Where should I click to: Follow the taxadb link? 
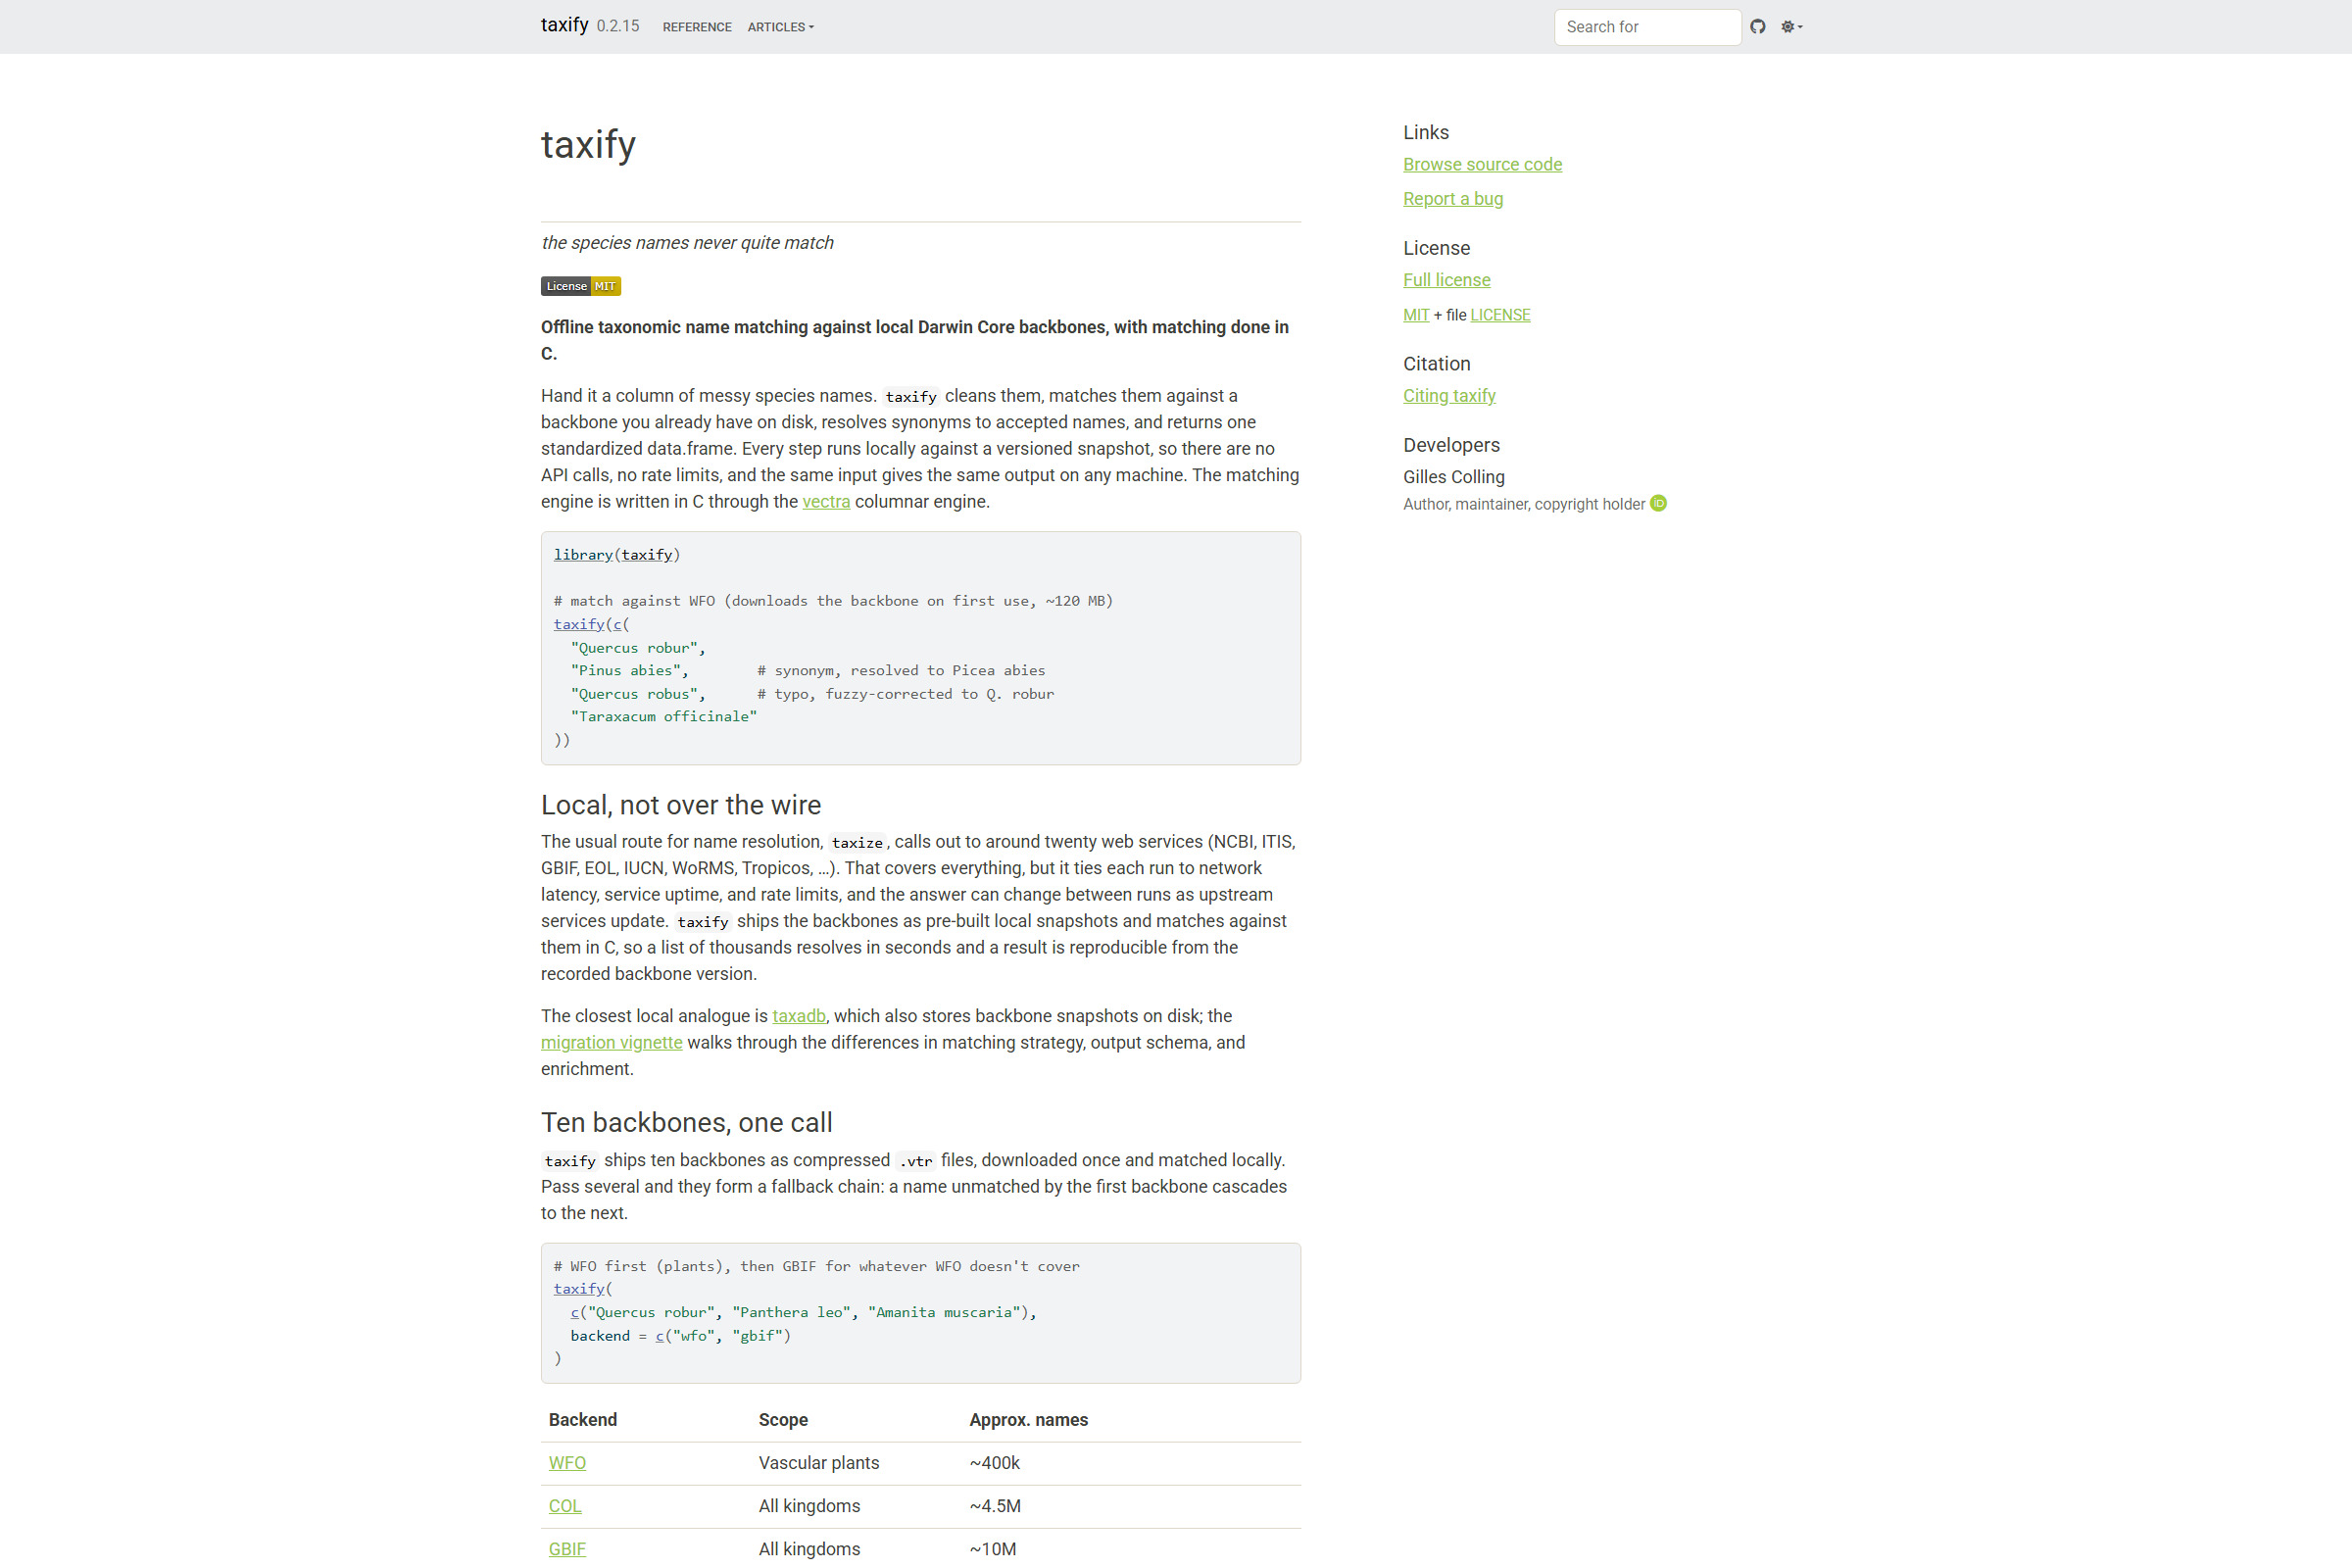click(799, 1016)
